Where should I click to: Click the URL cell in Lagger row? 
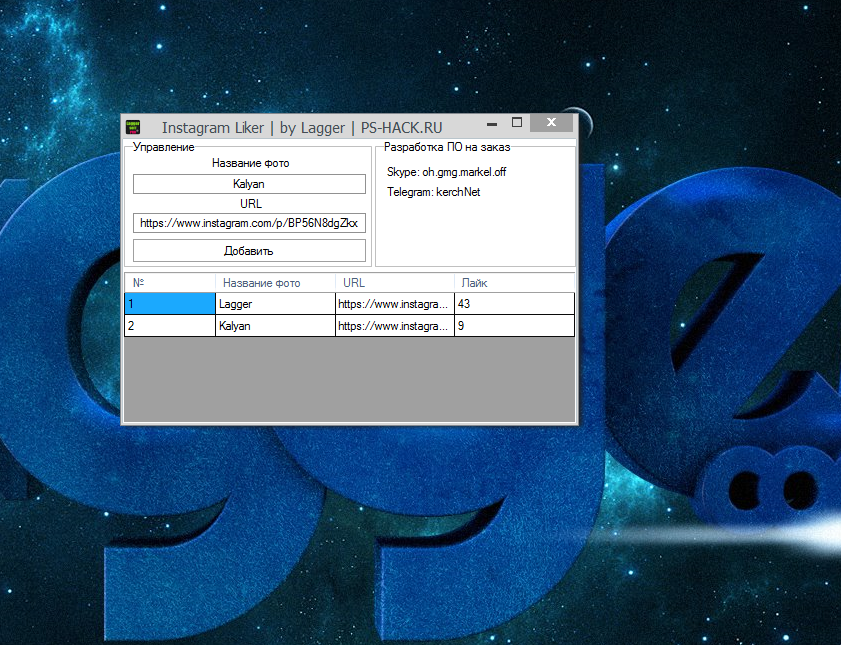pos(395,304)
